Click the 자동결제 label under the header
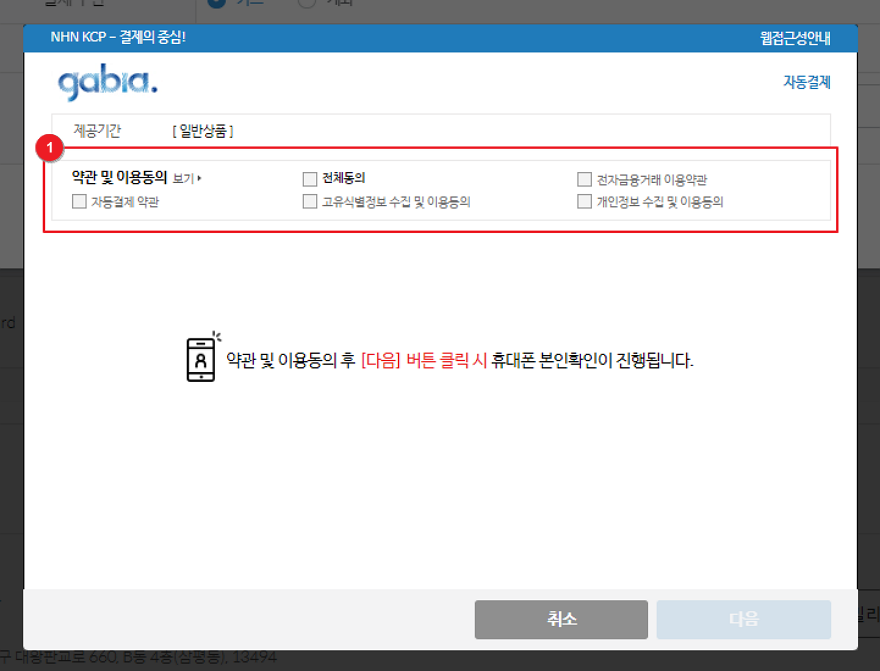This screenshot has height=671, width=880. pos(806,83)
